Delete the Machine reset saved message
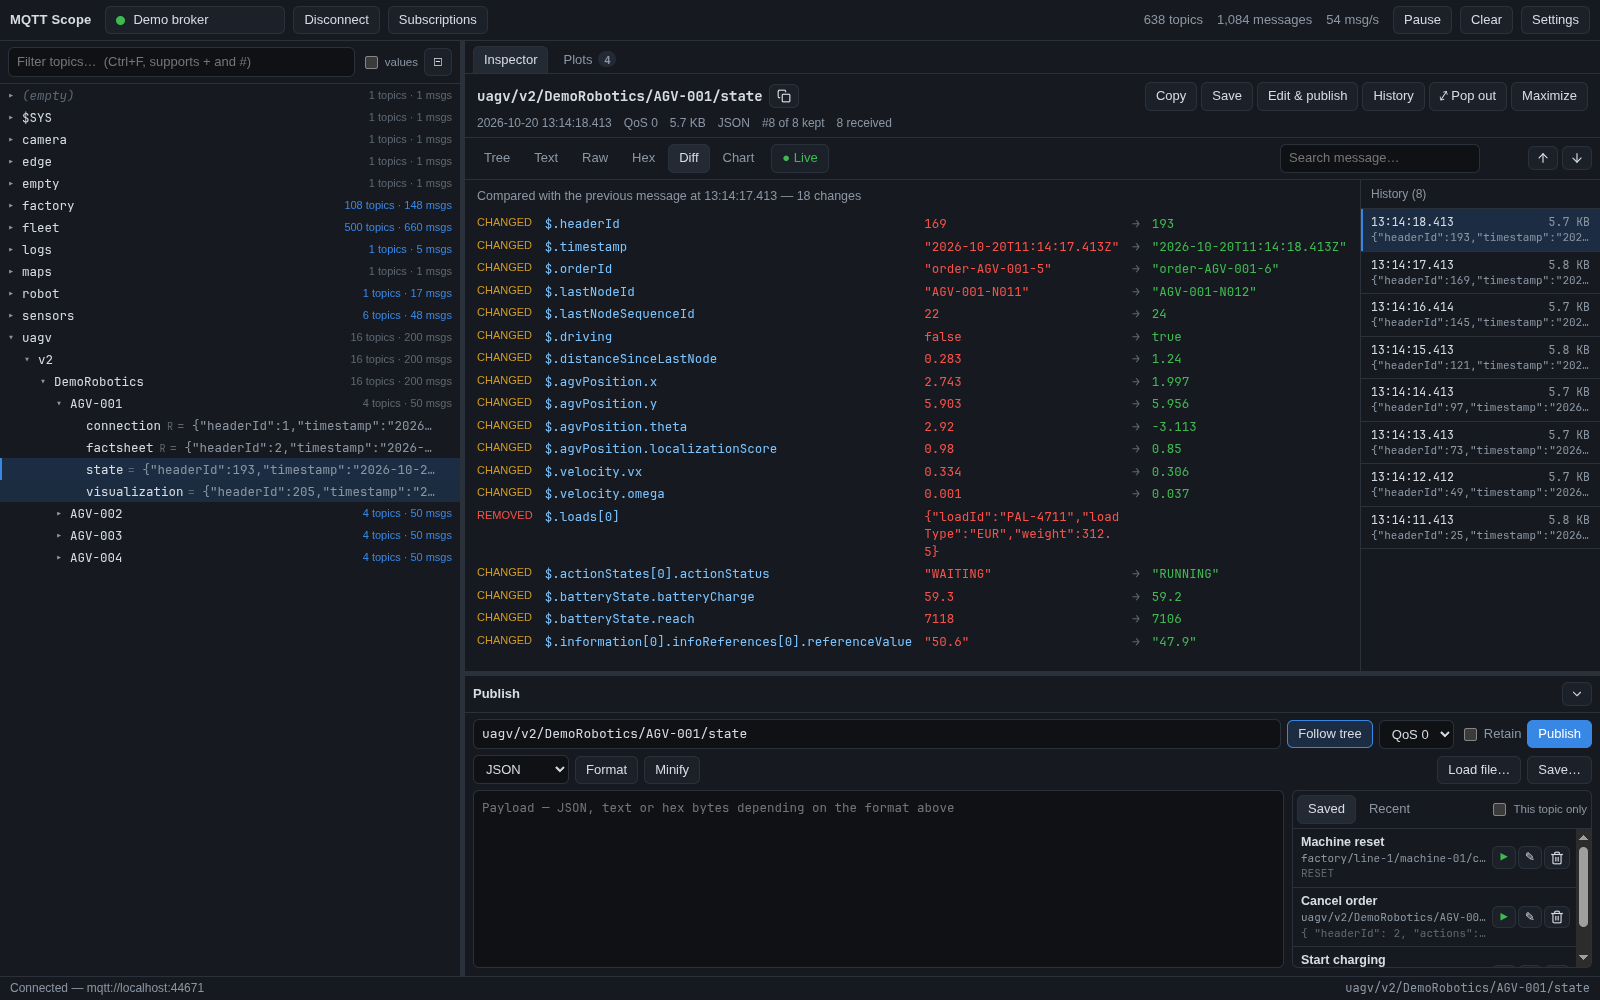The height and width of the screenshot is (1000, 1600). (x=1557, y=857)
